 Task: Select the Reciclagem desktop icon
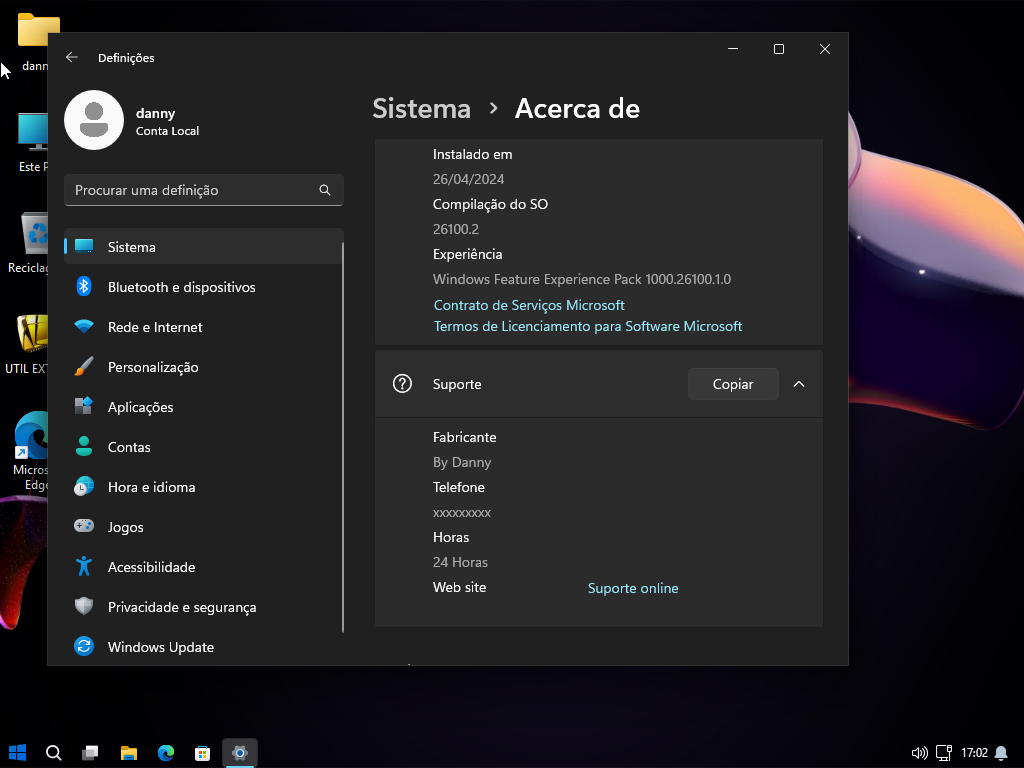click(x=27, y=242)
